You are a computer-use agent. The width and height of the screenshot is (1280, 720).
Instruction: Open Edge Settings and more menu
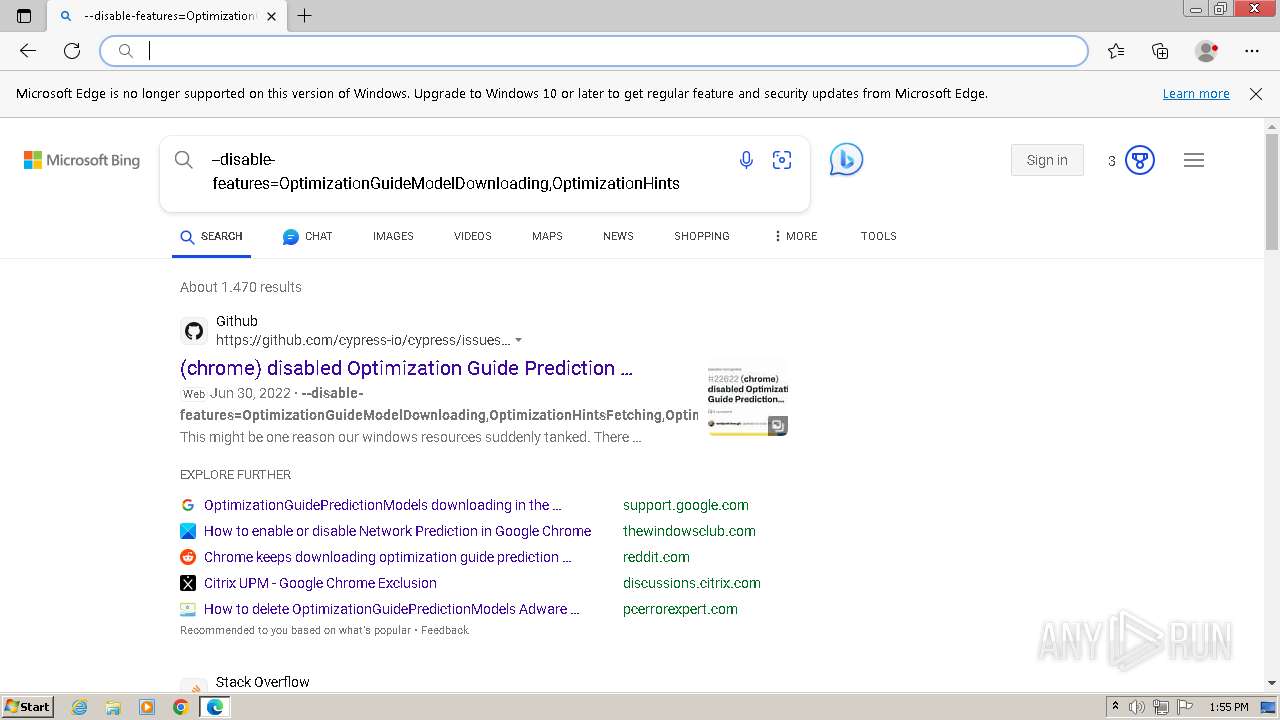click(1252, 51)
